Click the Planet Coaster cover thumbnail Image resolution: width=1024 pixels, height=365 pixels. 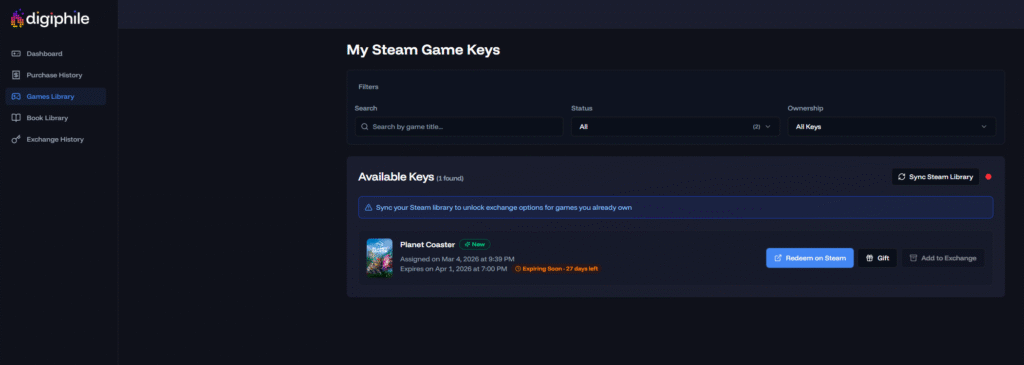[379, 258]
